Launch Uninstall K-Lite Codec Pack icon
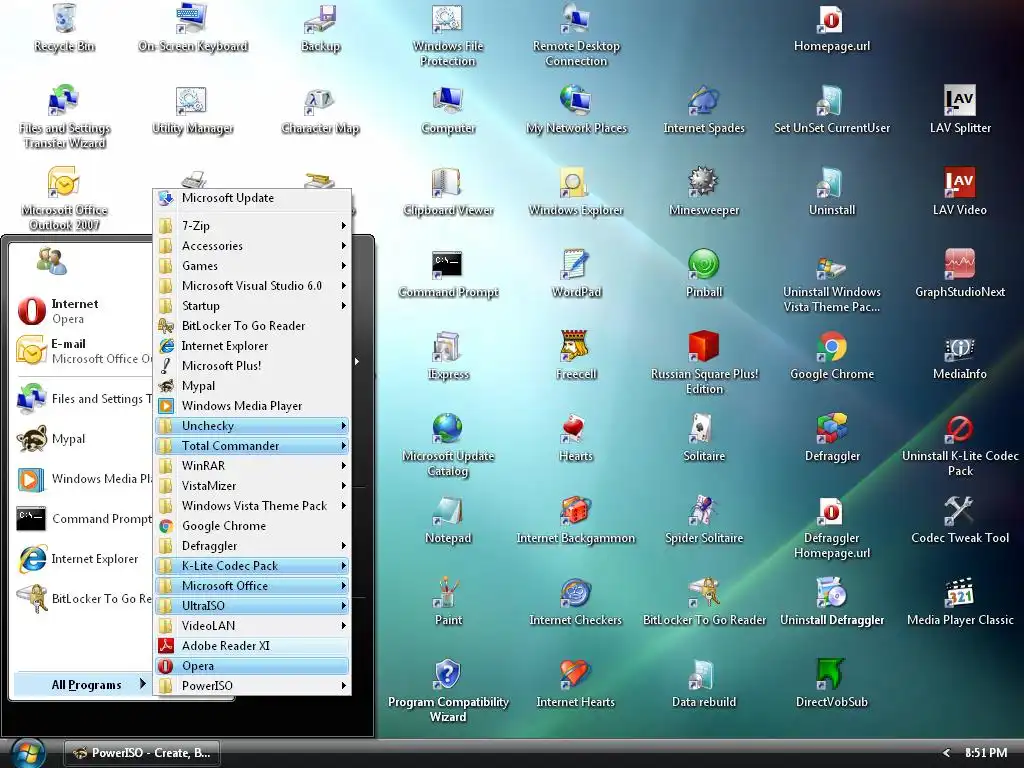The image size is (1024, 768). [960, 445]
